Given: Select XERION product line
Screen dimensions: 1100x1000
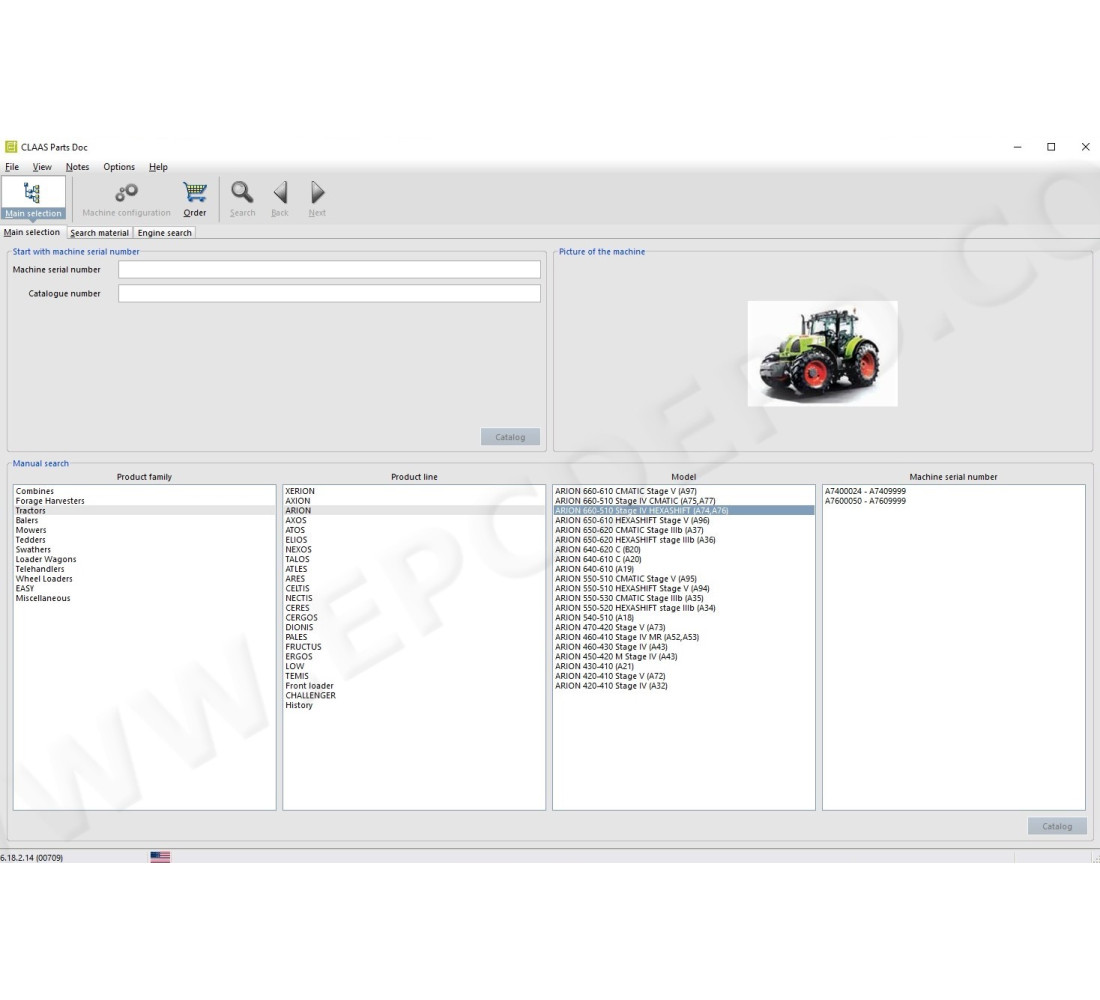Looking at the screenshot, I should click(x=414, y=491).
